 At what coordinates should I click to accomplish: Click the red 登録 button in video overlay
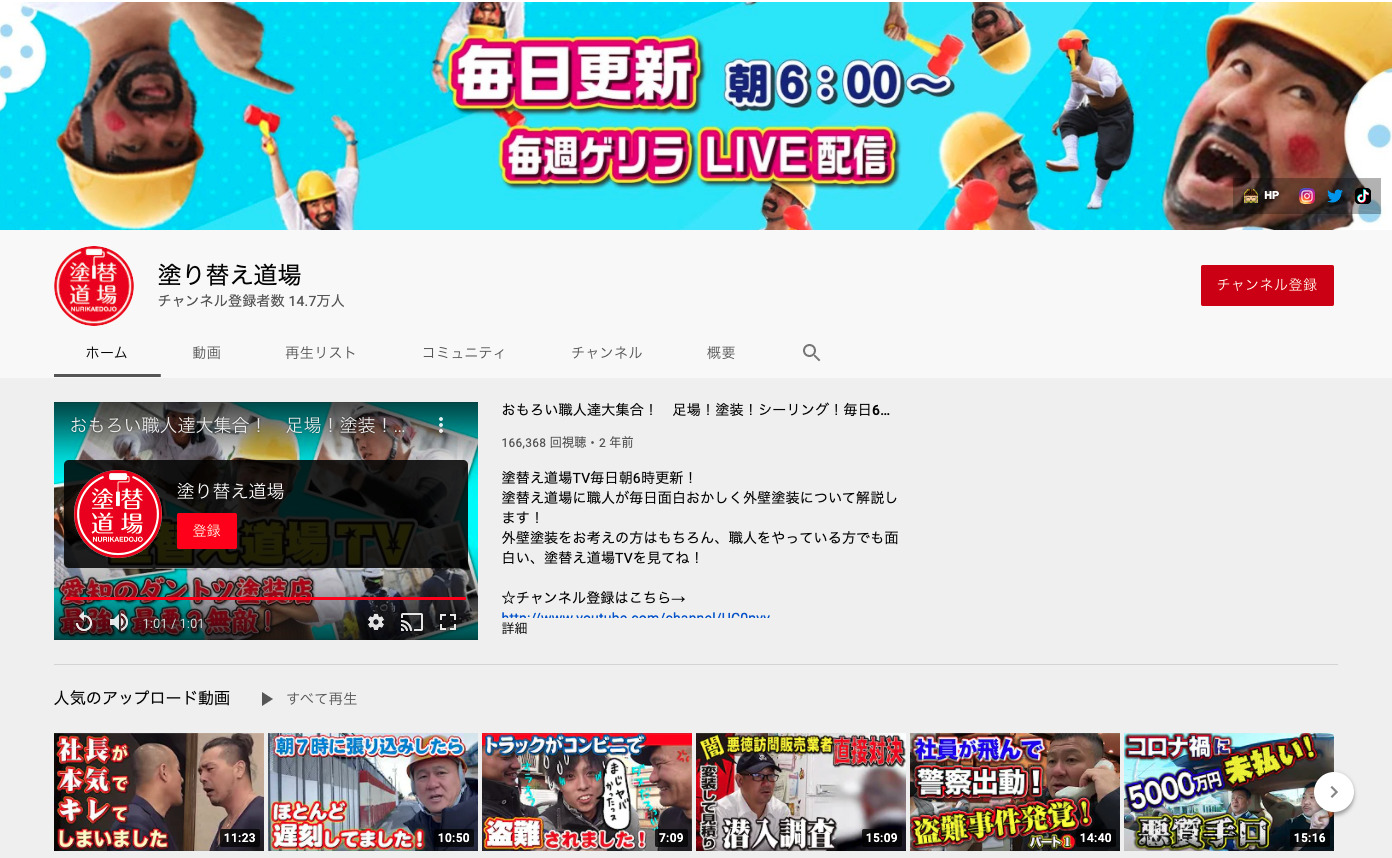point(207,531)
